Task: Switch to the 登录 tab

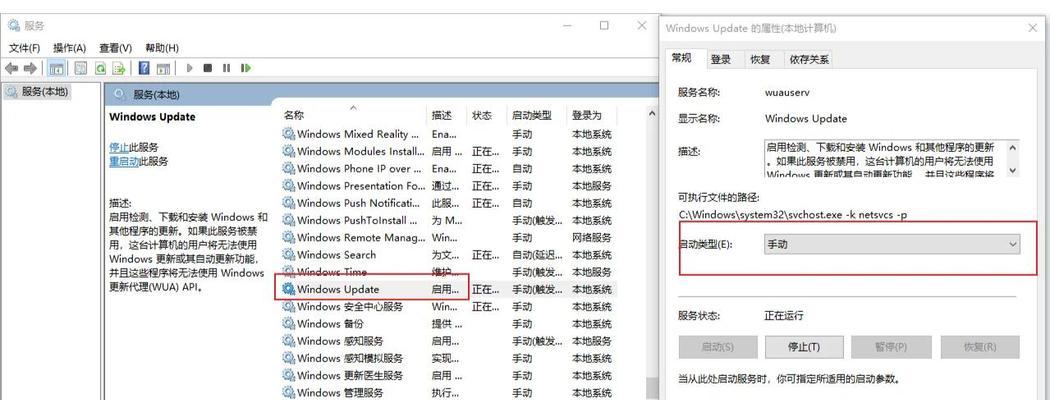Action: [x=721, y=60]
